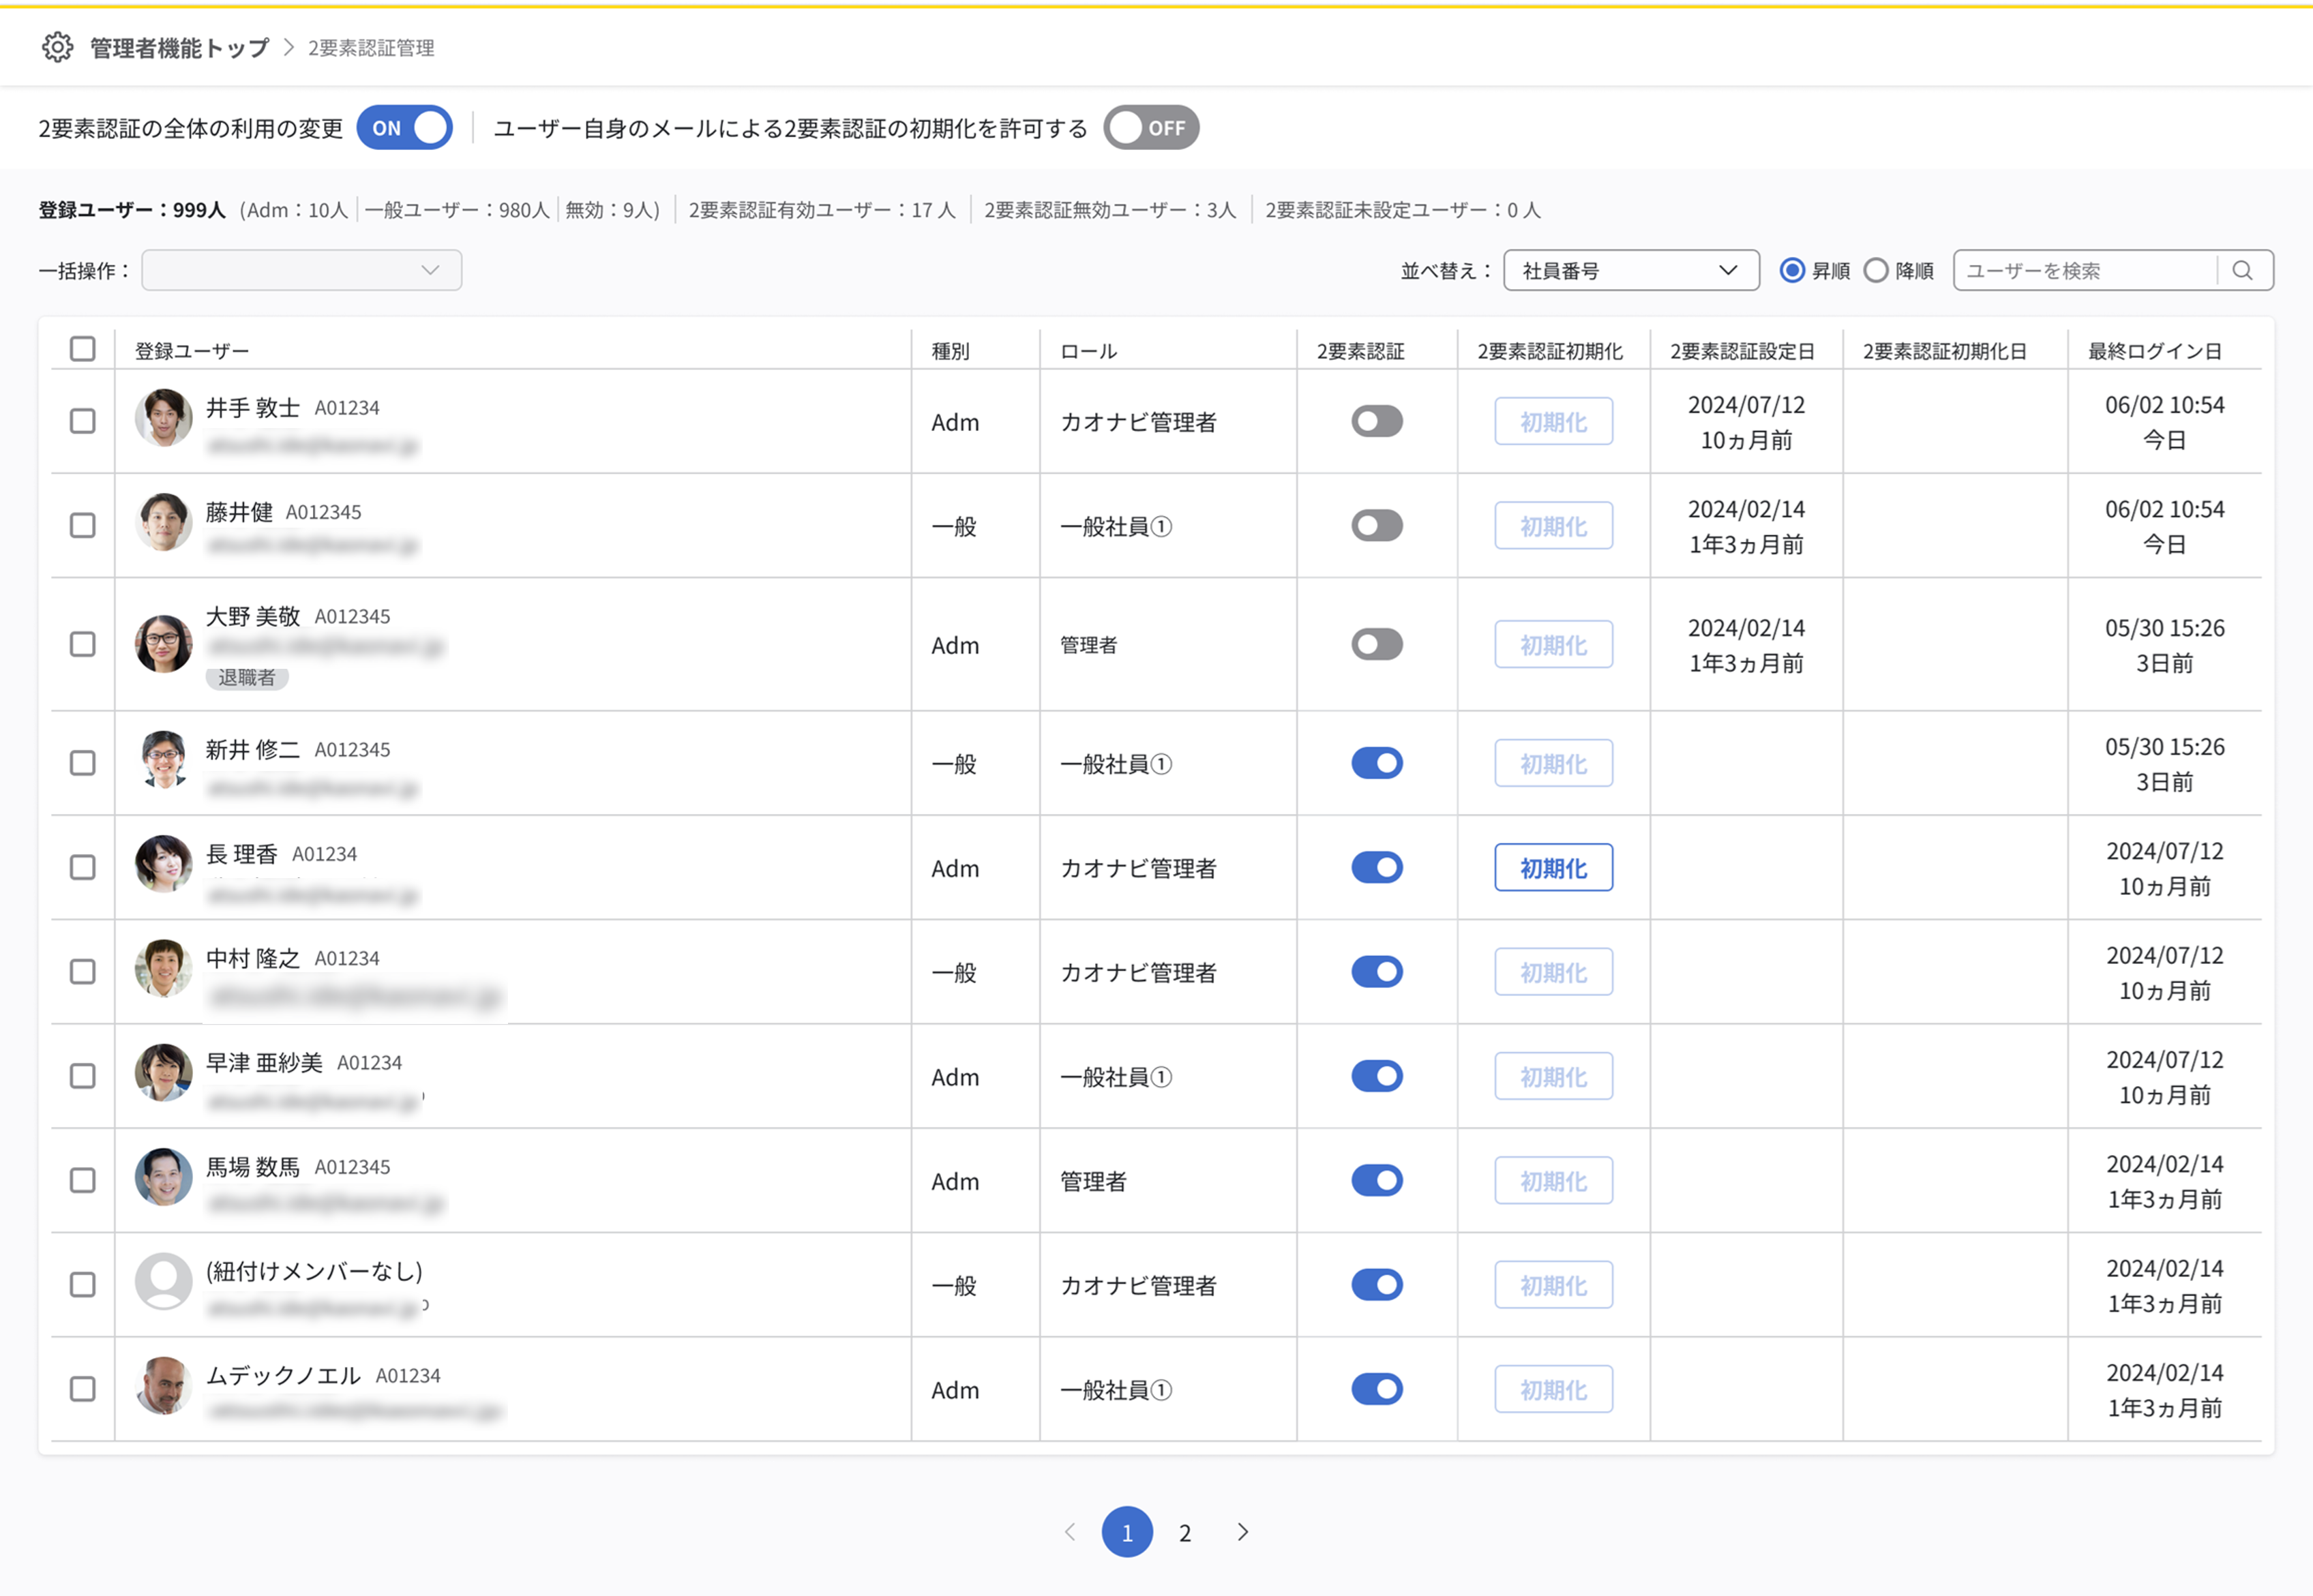Screen dimensions: 2313x1596
Task: Check the checkbox for 大野 美敬
Action: click(x=83, y=644)
